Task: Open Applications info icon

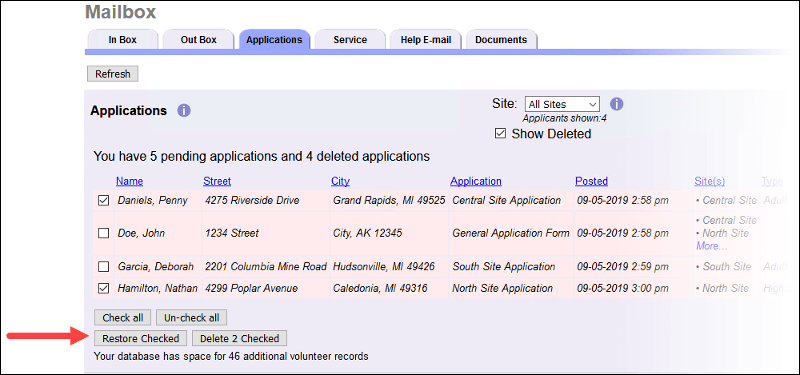Action: [x=184, y=110]
